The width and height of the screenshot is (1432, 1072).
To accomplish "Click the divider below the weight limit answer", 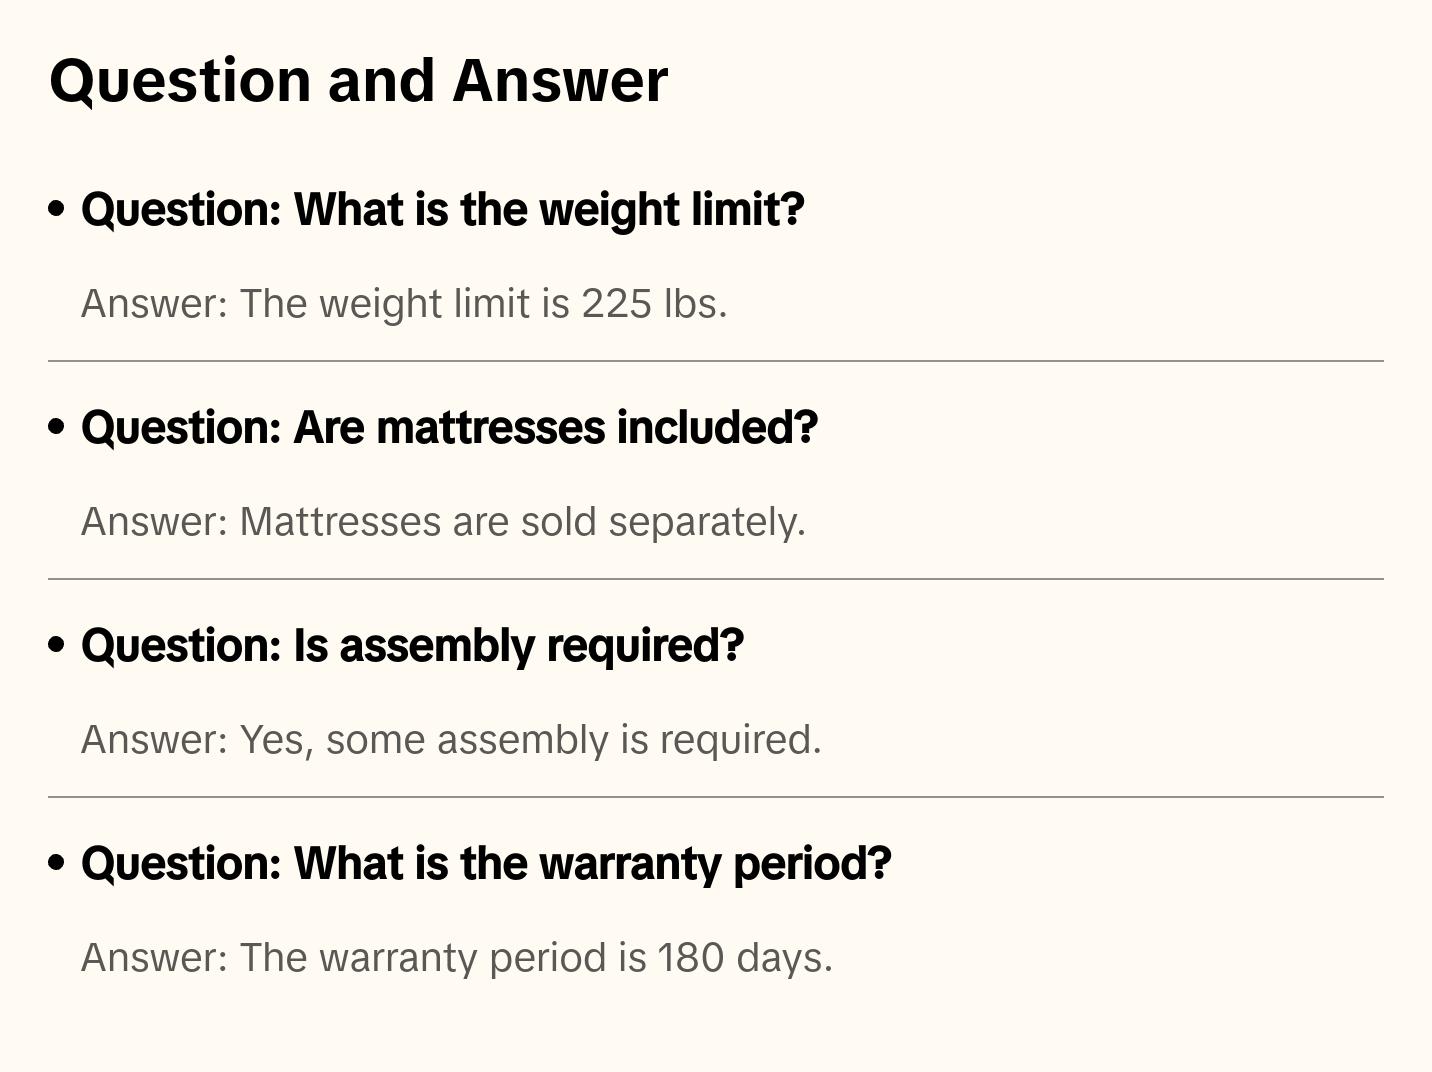I will [716, 361].
